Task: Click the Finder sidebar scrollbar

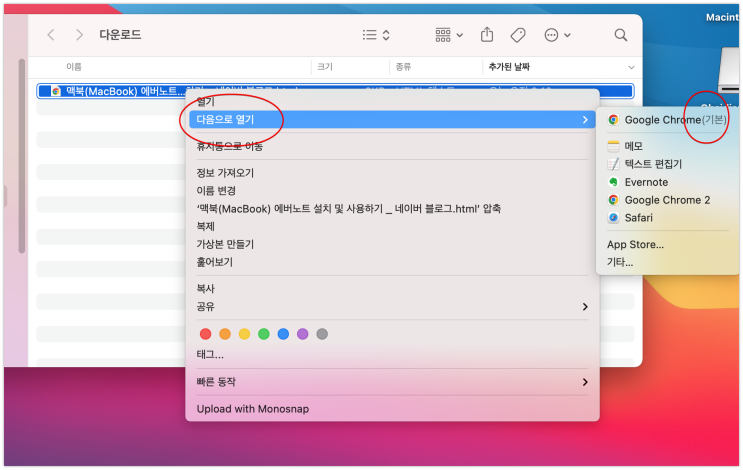Action: tap(21, 156)
